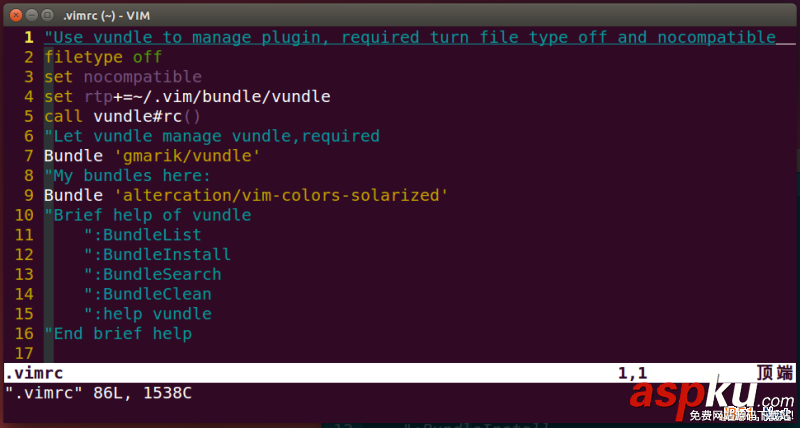Click the window title '.vimrc (~) - VIM'
The height and width of the screenshot is (428, 800).
coord(106,15)
